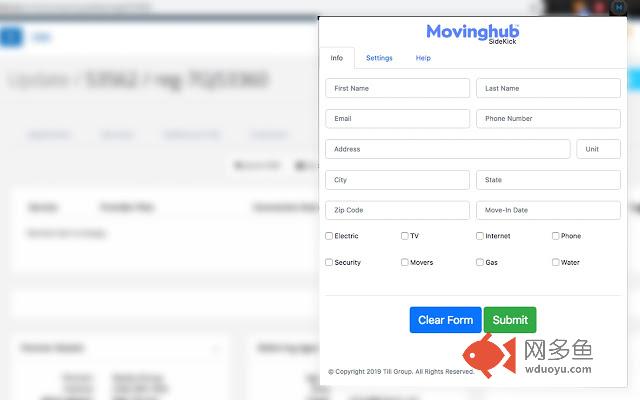Click the green Submit button
This screenshot has width=640, height=400.
coord(510,320)
